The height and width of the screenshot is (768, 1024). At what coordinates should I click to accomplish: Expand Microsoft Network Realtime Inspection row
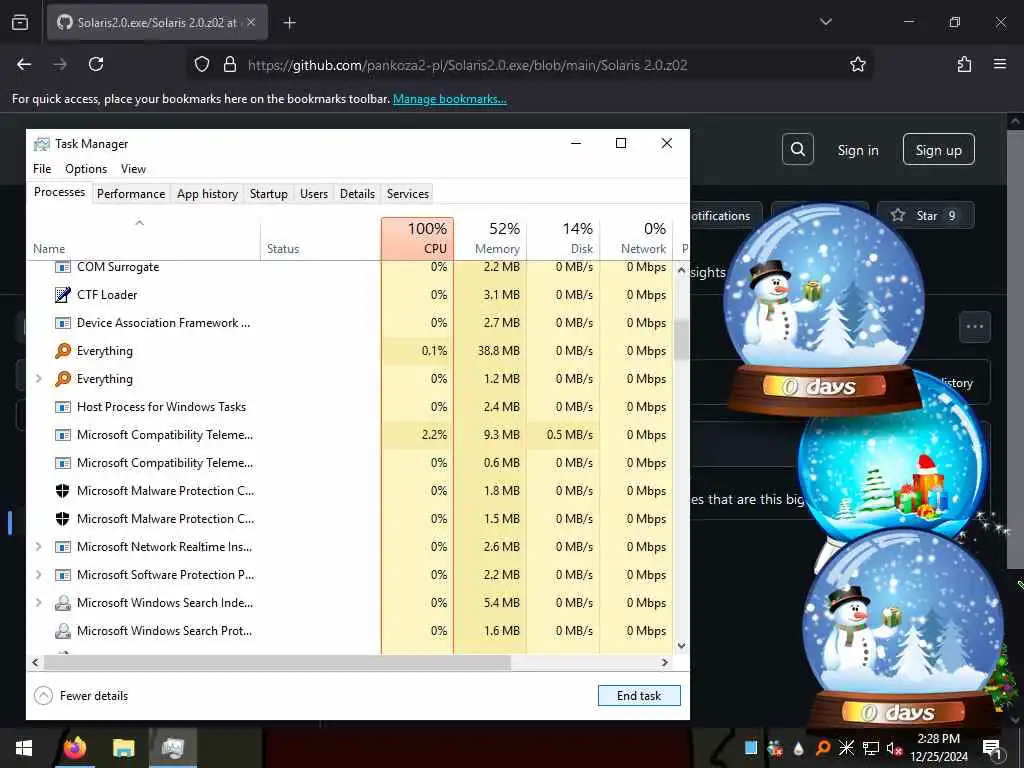point(39,547)
